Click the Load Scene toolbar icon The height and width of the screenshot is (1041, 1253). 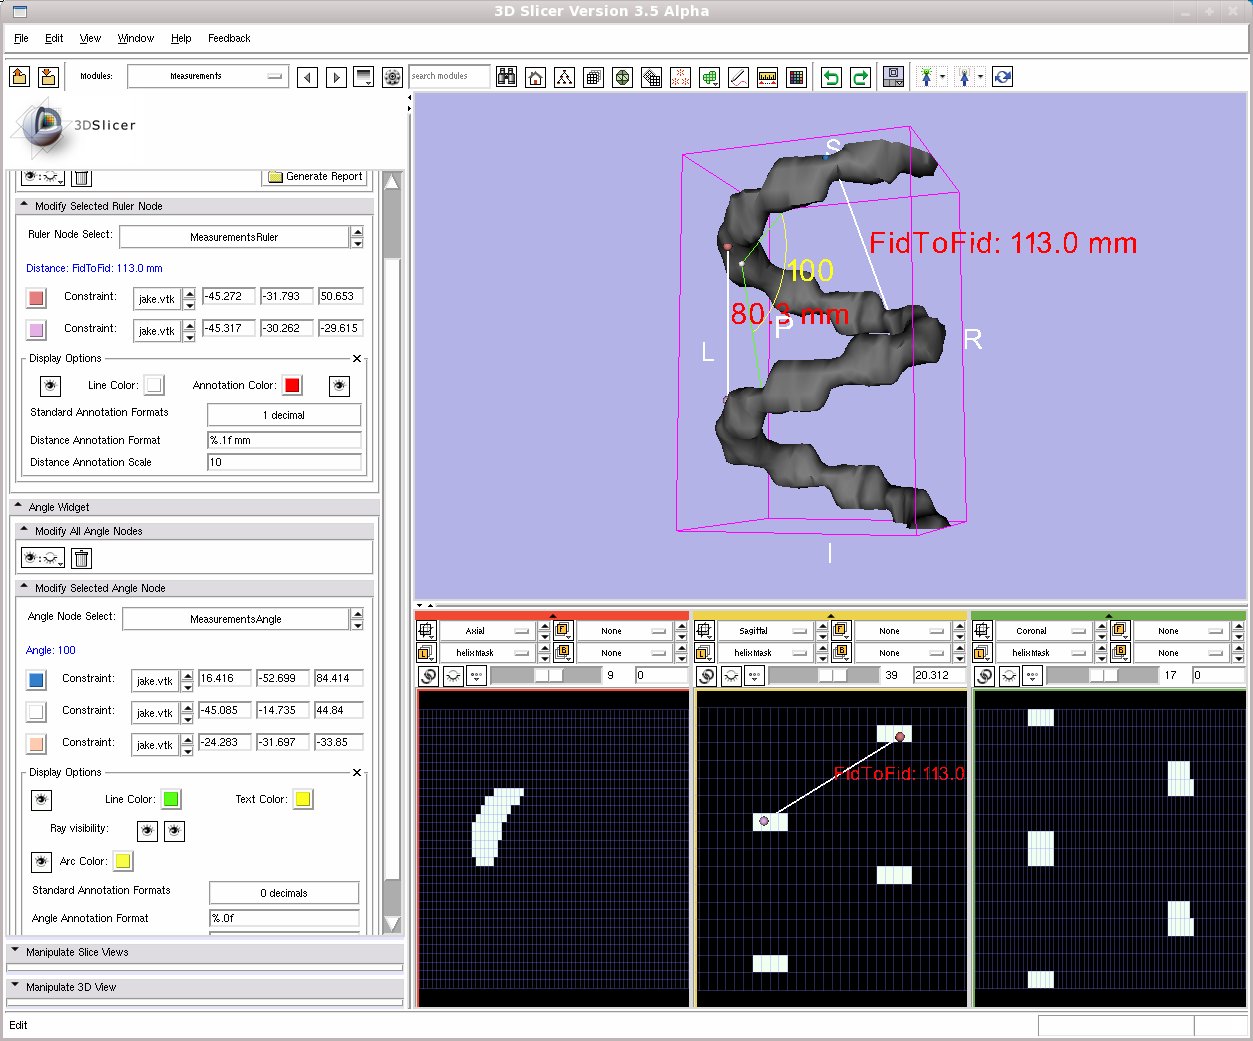click(x=19, y=76)
